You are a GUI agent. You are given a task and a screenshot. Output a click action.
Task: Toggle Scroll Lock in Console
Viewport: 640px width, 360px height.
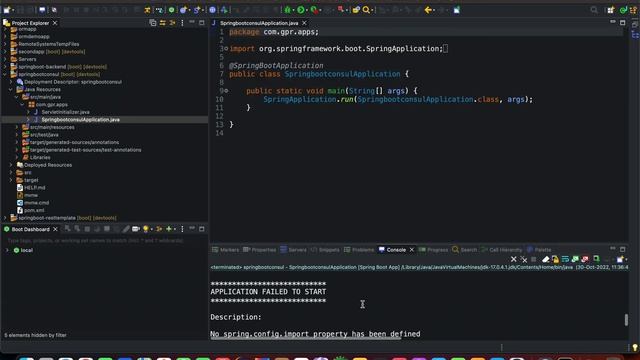[x=555, y=259]
